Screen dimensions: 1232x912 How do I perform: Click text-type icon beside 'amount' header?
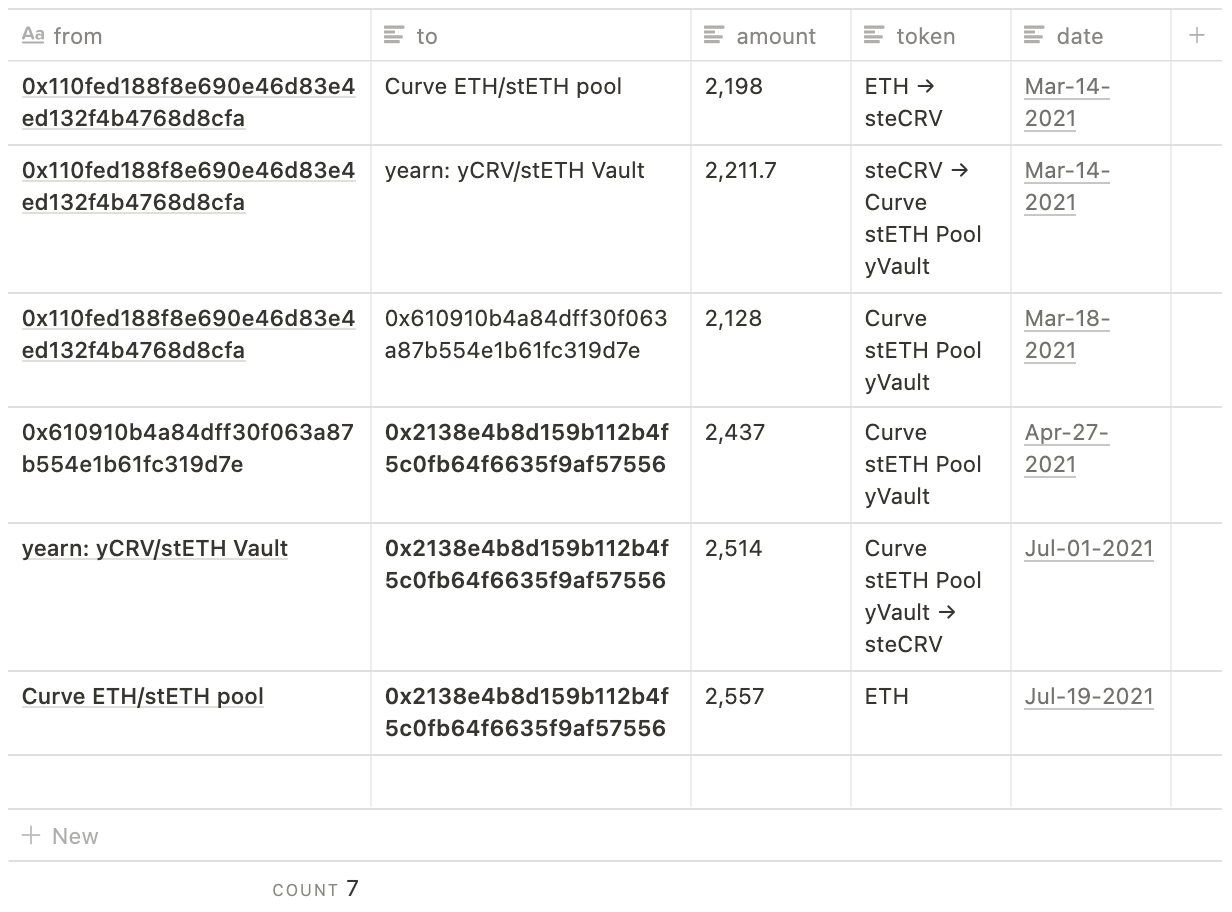pos(714,36)
